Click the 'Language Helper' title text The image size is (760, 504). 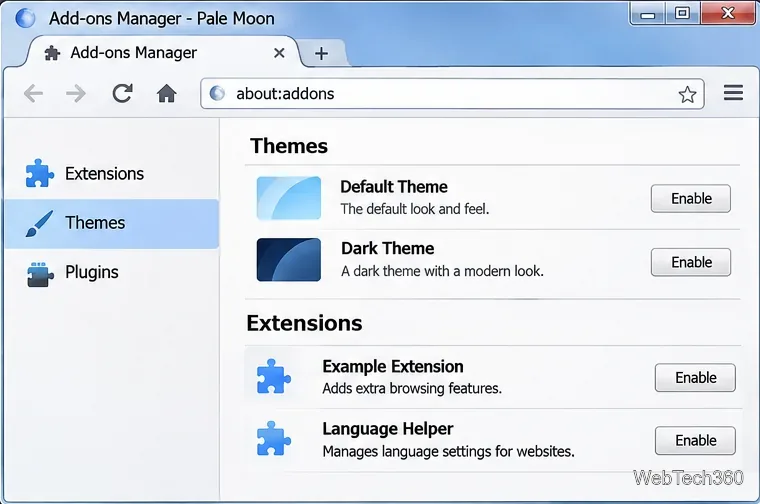click(388, 429)
